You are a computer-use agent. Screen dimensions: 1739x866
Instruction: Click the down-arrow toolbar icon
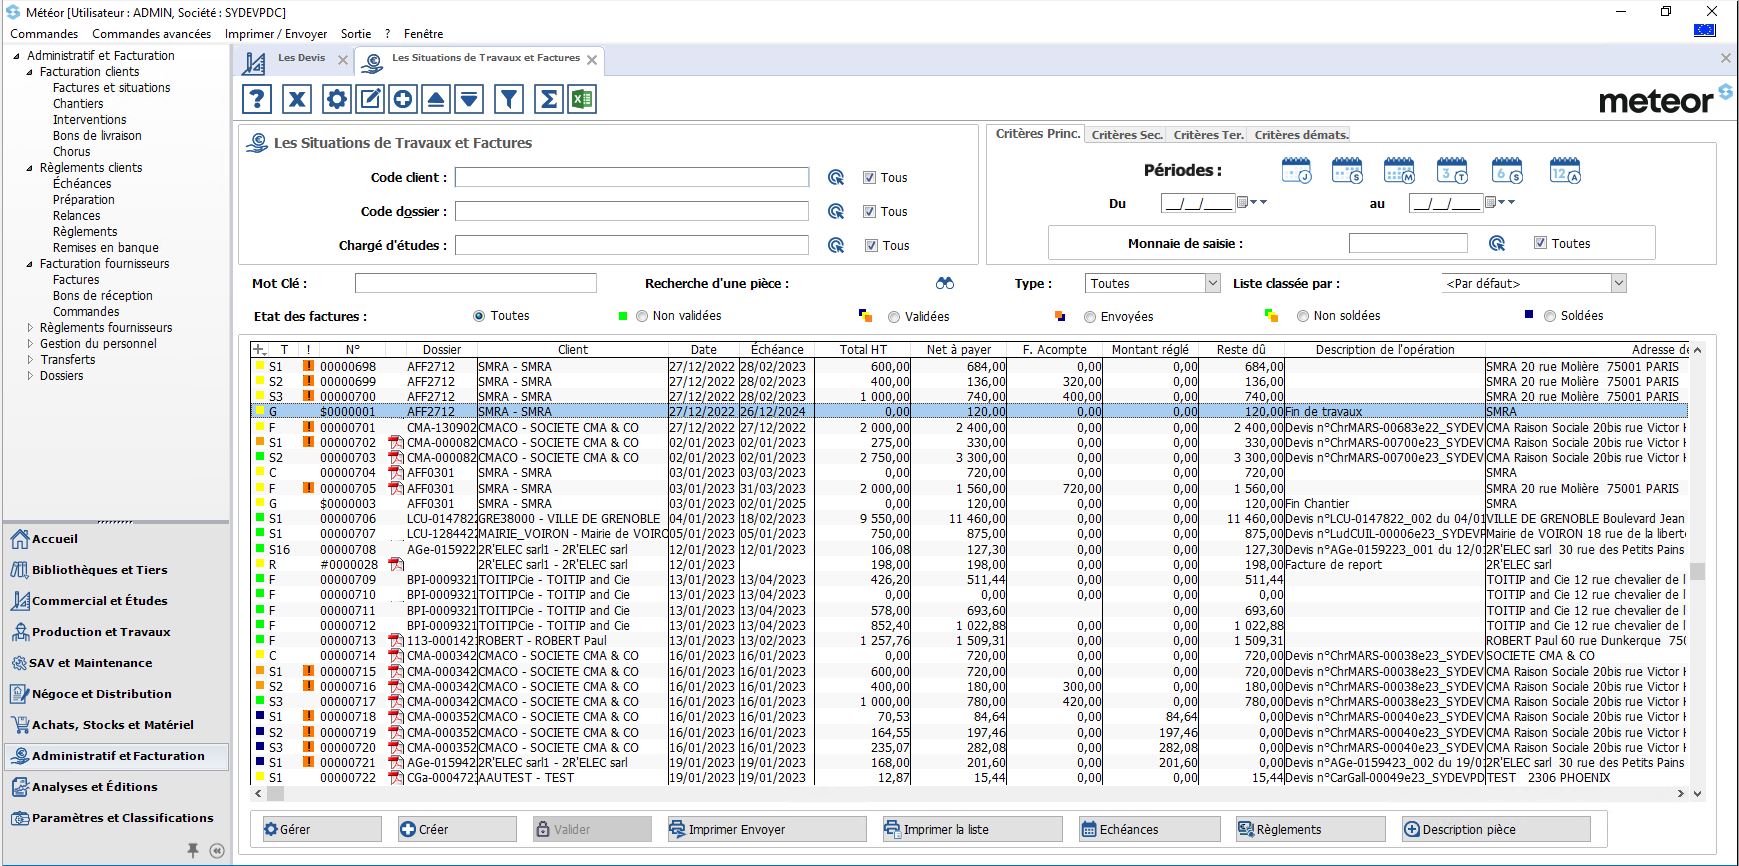tap(469, 99)
